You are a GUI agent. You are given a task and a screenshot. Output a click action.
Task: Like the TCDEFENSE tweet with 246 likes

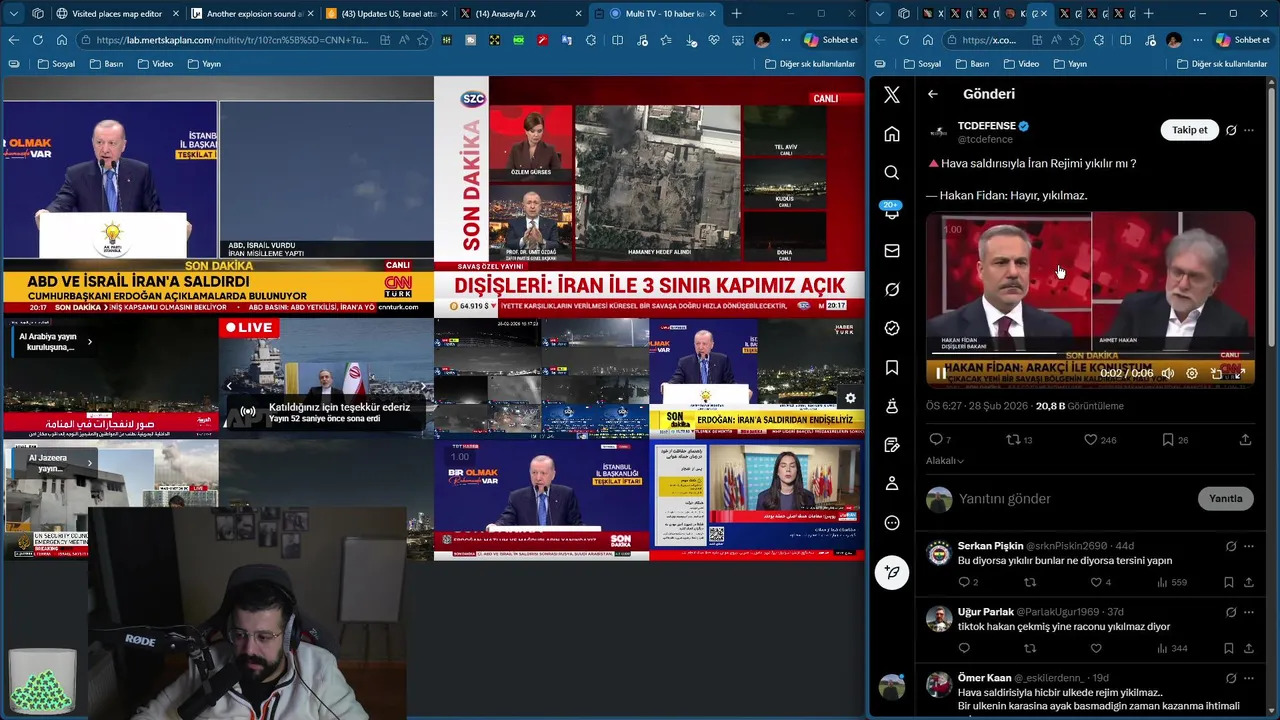click(1091, 440)
